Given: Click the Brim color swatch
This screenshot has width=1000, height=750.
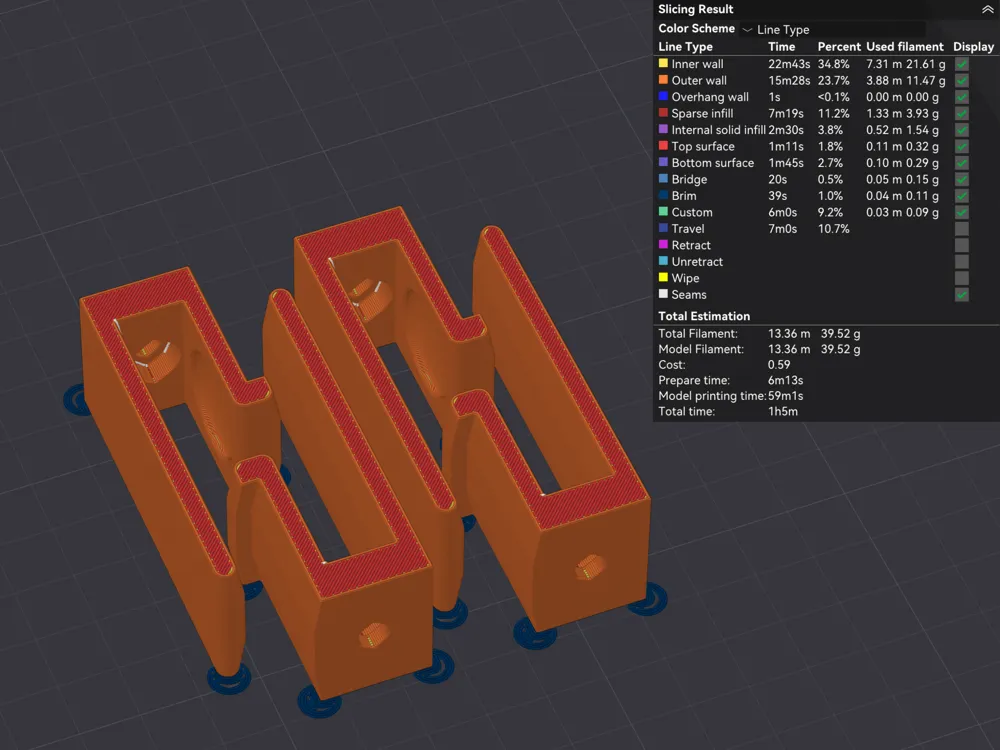Looking at the screenshot, I should tap(663, 195).
